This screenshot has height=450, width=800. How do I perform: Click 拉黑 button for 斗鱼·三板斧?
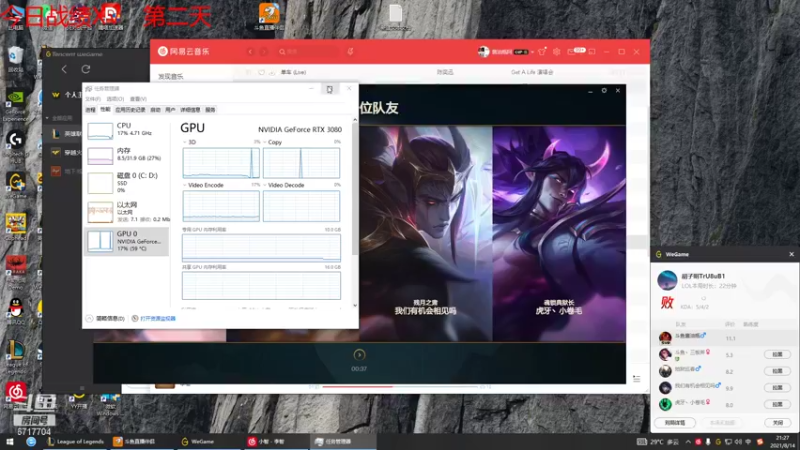(x=777, y=355)
